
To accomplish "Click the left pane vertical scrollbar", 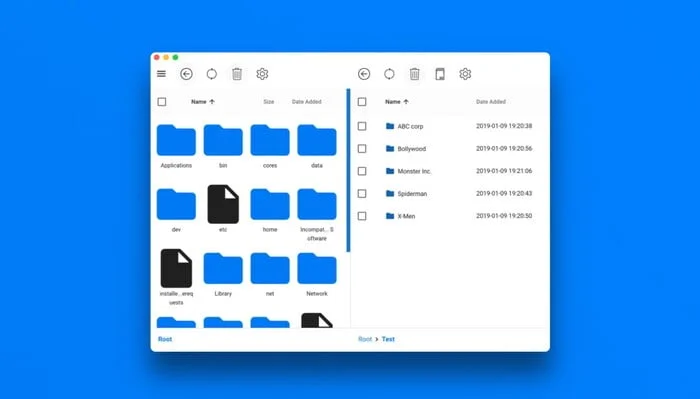I will [348, 170].
